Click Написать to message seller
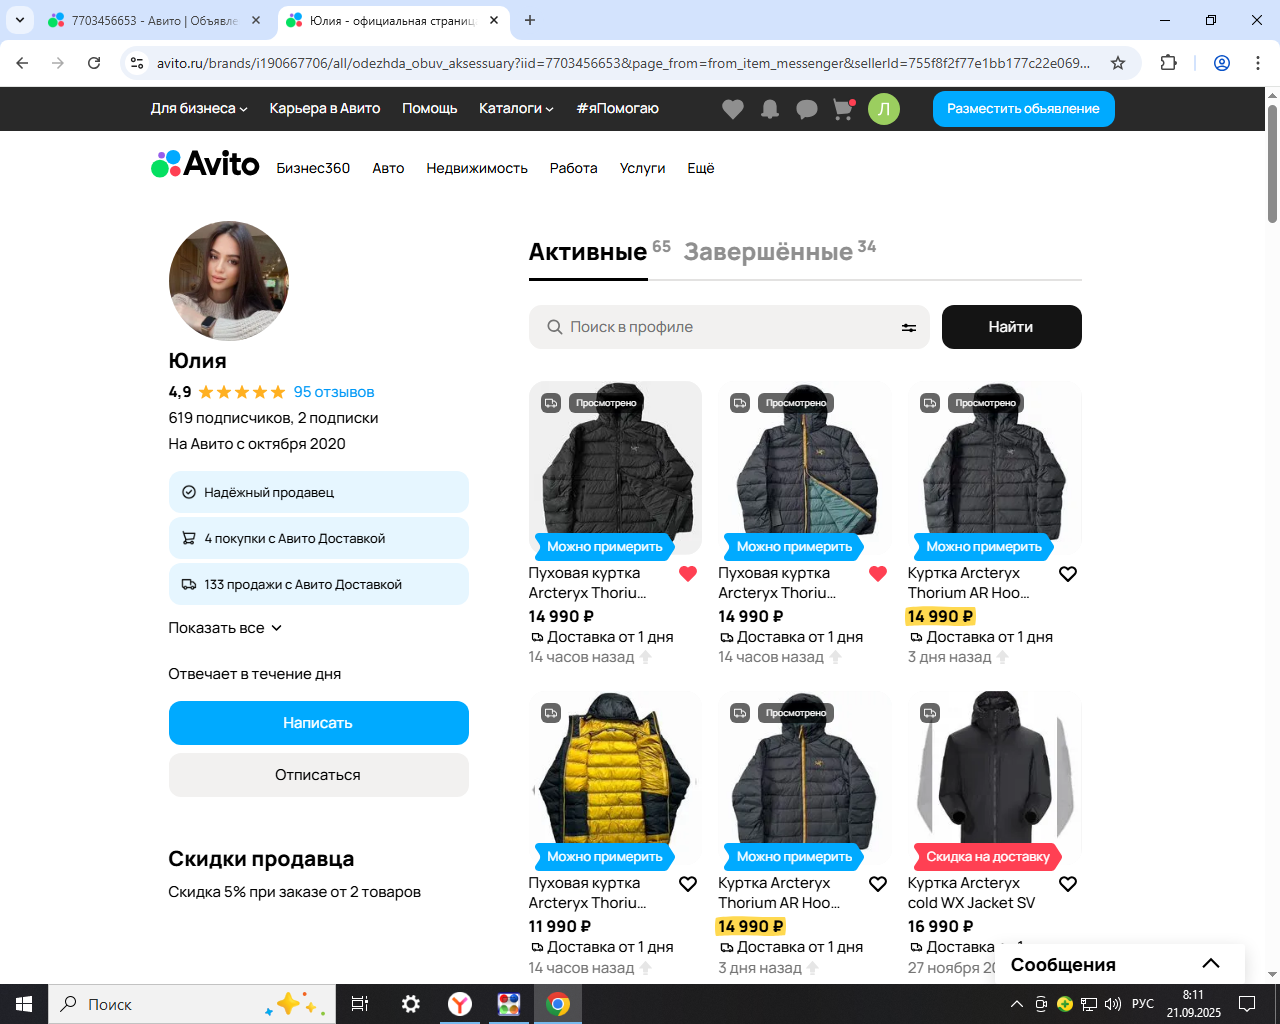The image size is (1280, 1024). coord(318,723)
